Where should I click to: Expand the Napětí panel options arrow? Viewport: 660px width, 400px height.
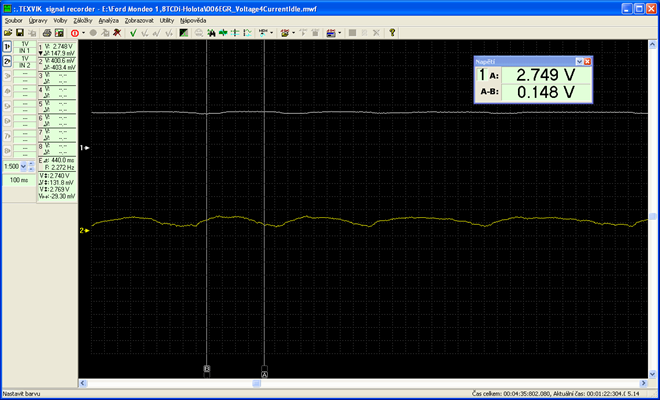pyautogui.click(x=578, y=62)
